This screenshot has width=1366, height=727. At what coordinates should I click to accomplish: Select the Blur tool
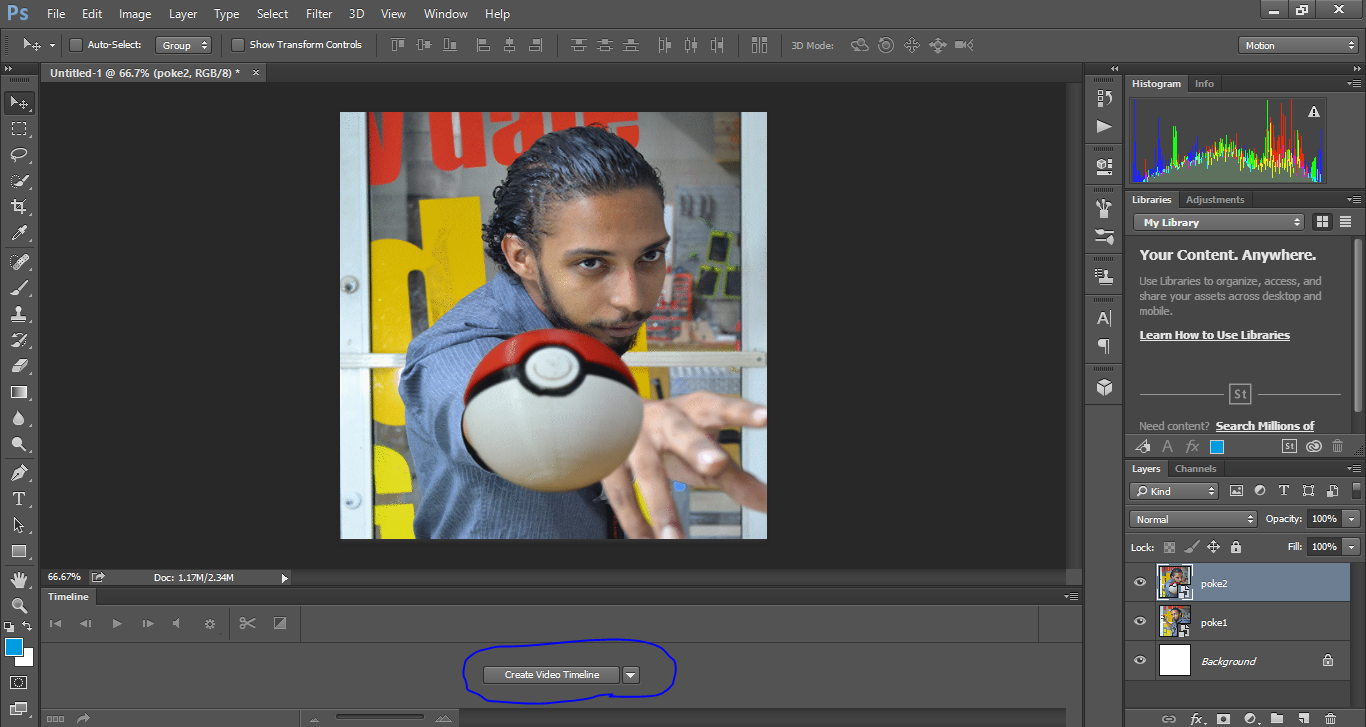19,418
